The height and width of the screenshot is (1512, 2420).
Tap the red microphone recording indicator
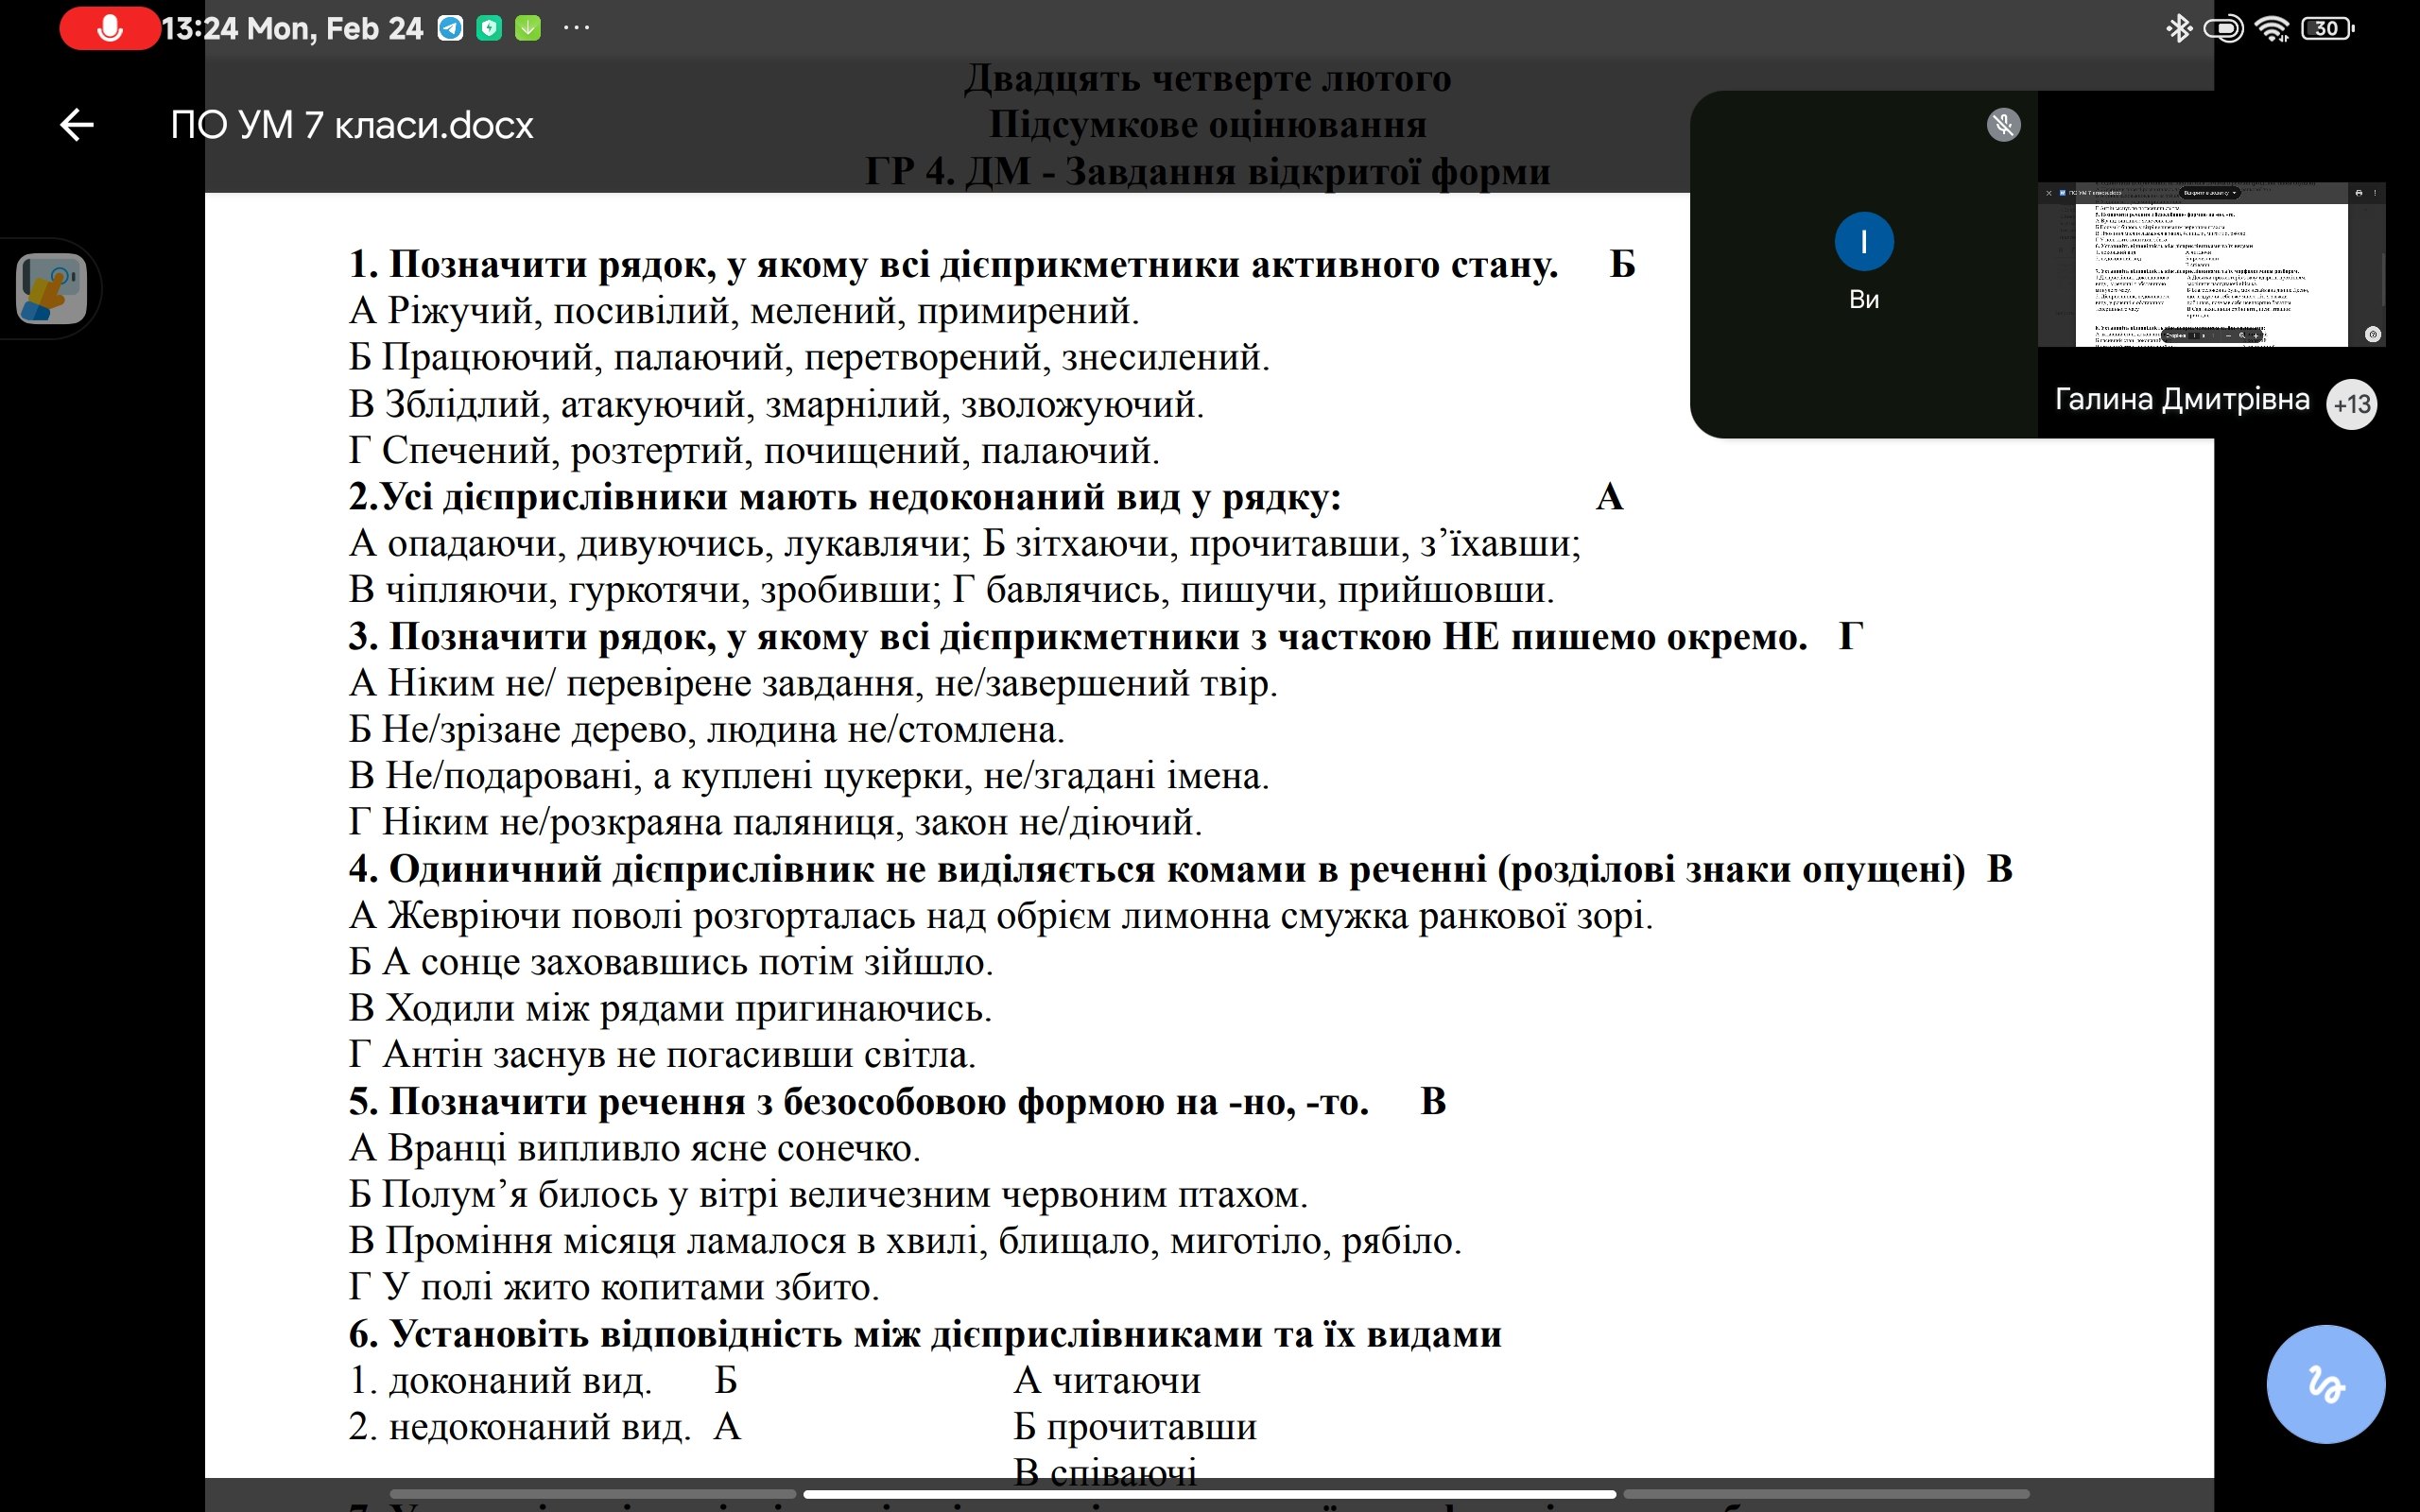point(110,28)
